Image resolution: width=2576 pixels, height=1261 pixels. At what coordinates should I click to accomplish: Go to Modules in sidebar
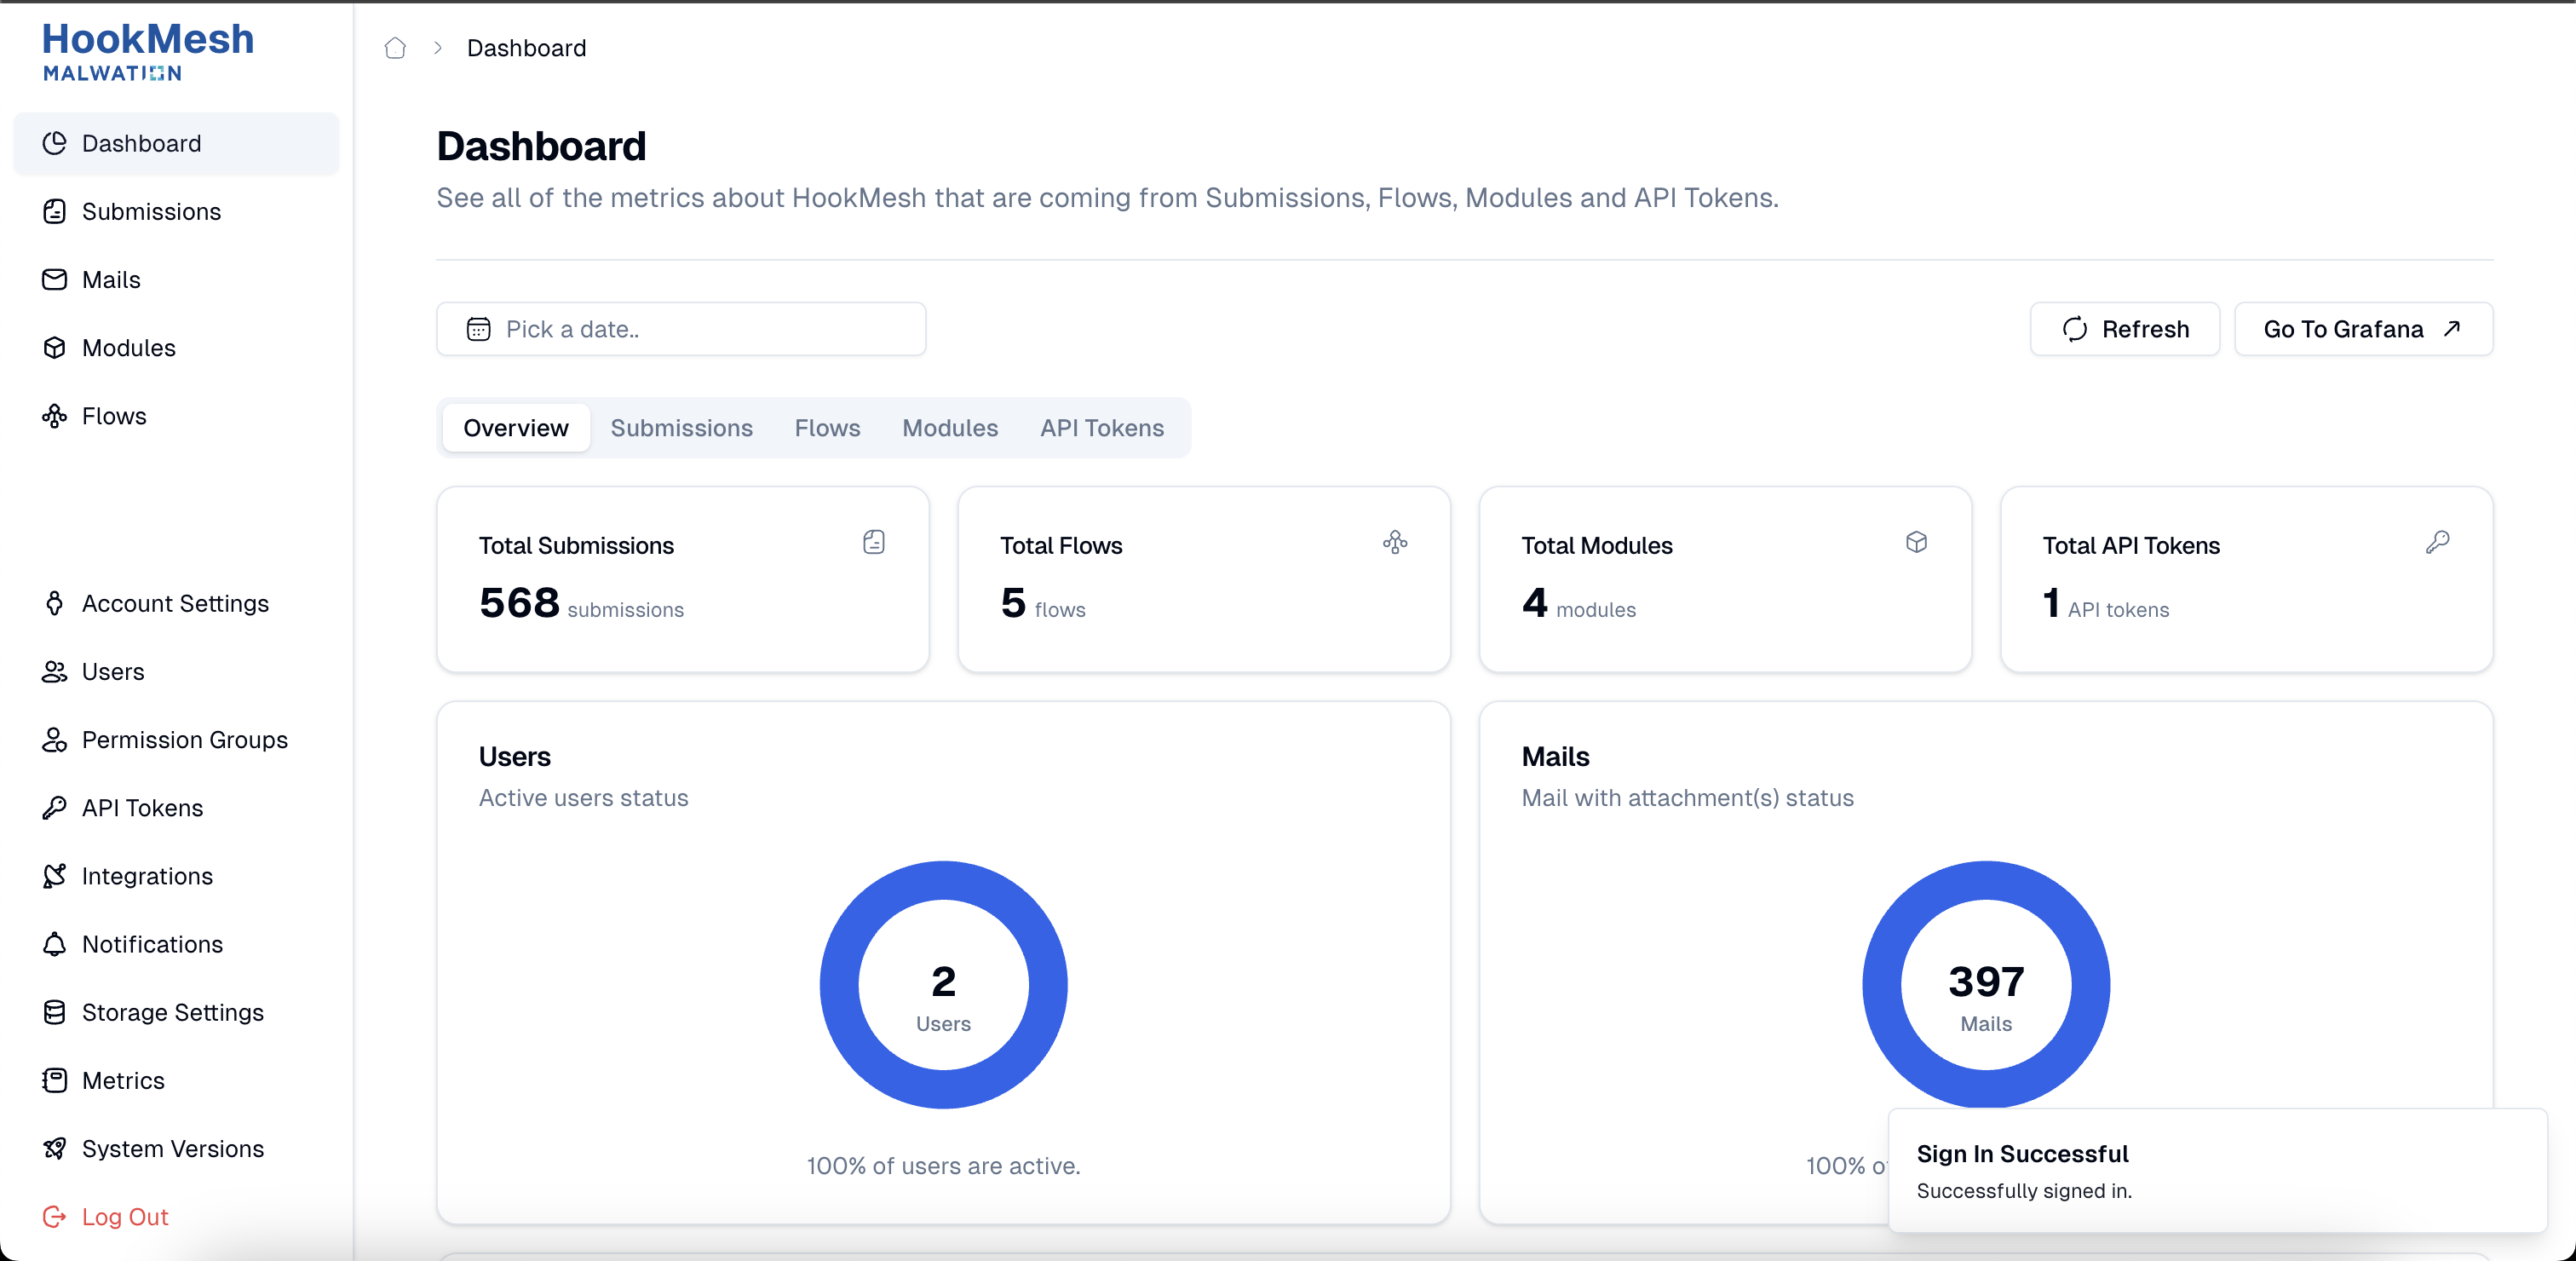[128, 347]
